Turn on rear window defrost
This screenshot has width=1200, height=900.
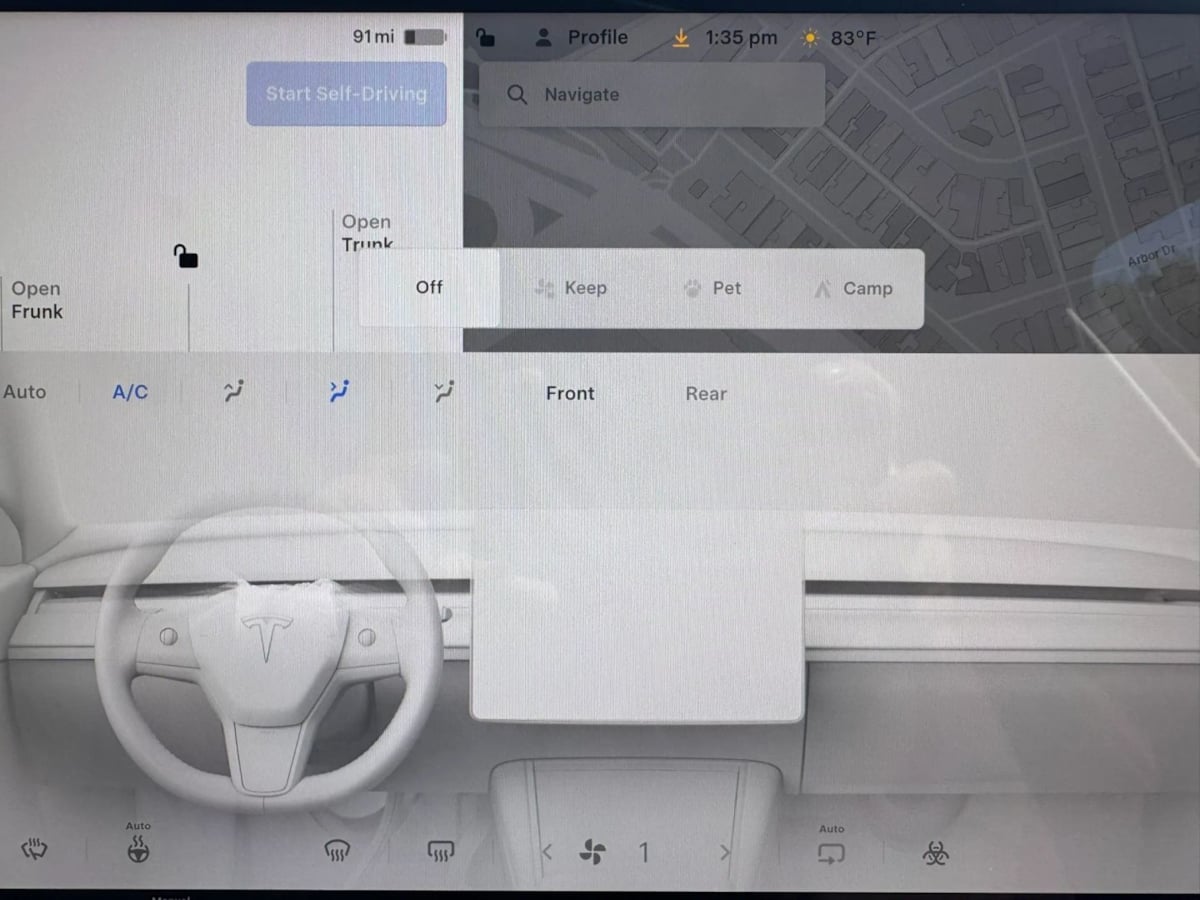pos(441,852)
